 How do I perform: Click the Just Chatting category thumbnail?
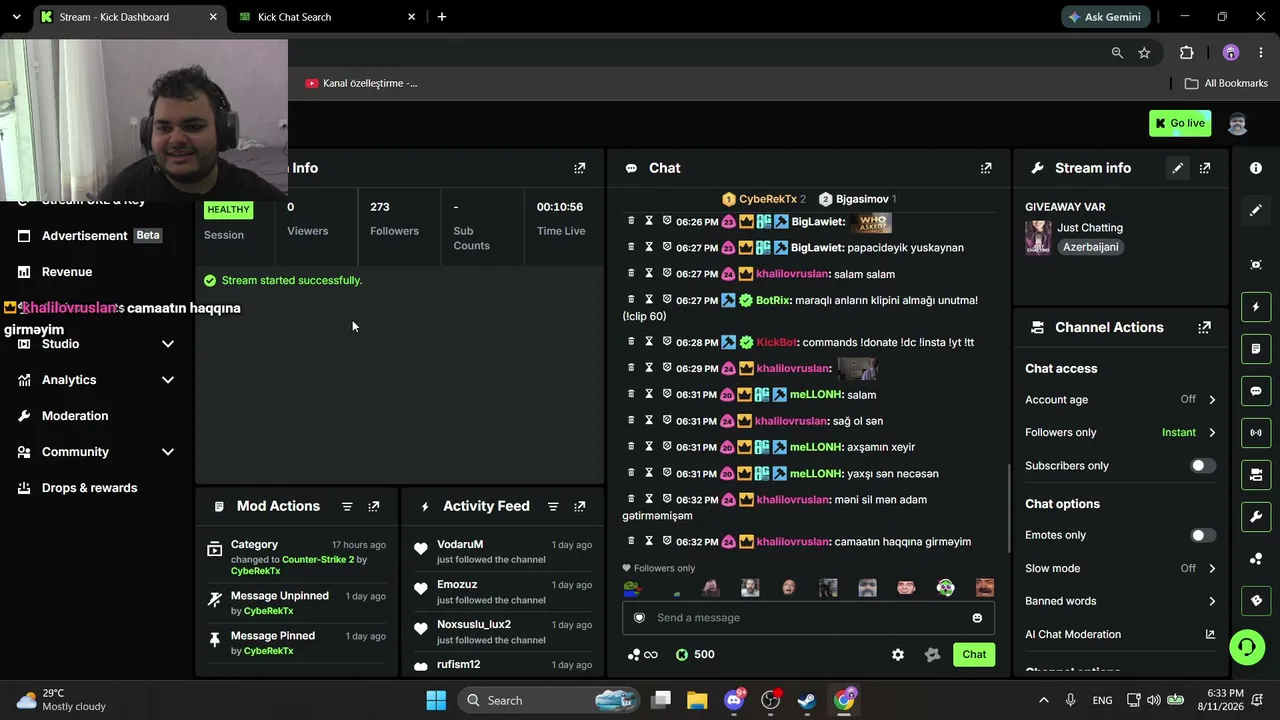tap(1038, 238)
